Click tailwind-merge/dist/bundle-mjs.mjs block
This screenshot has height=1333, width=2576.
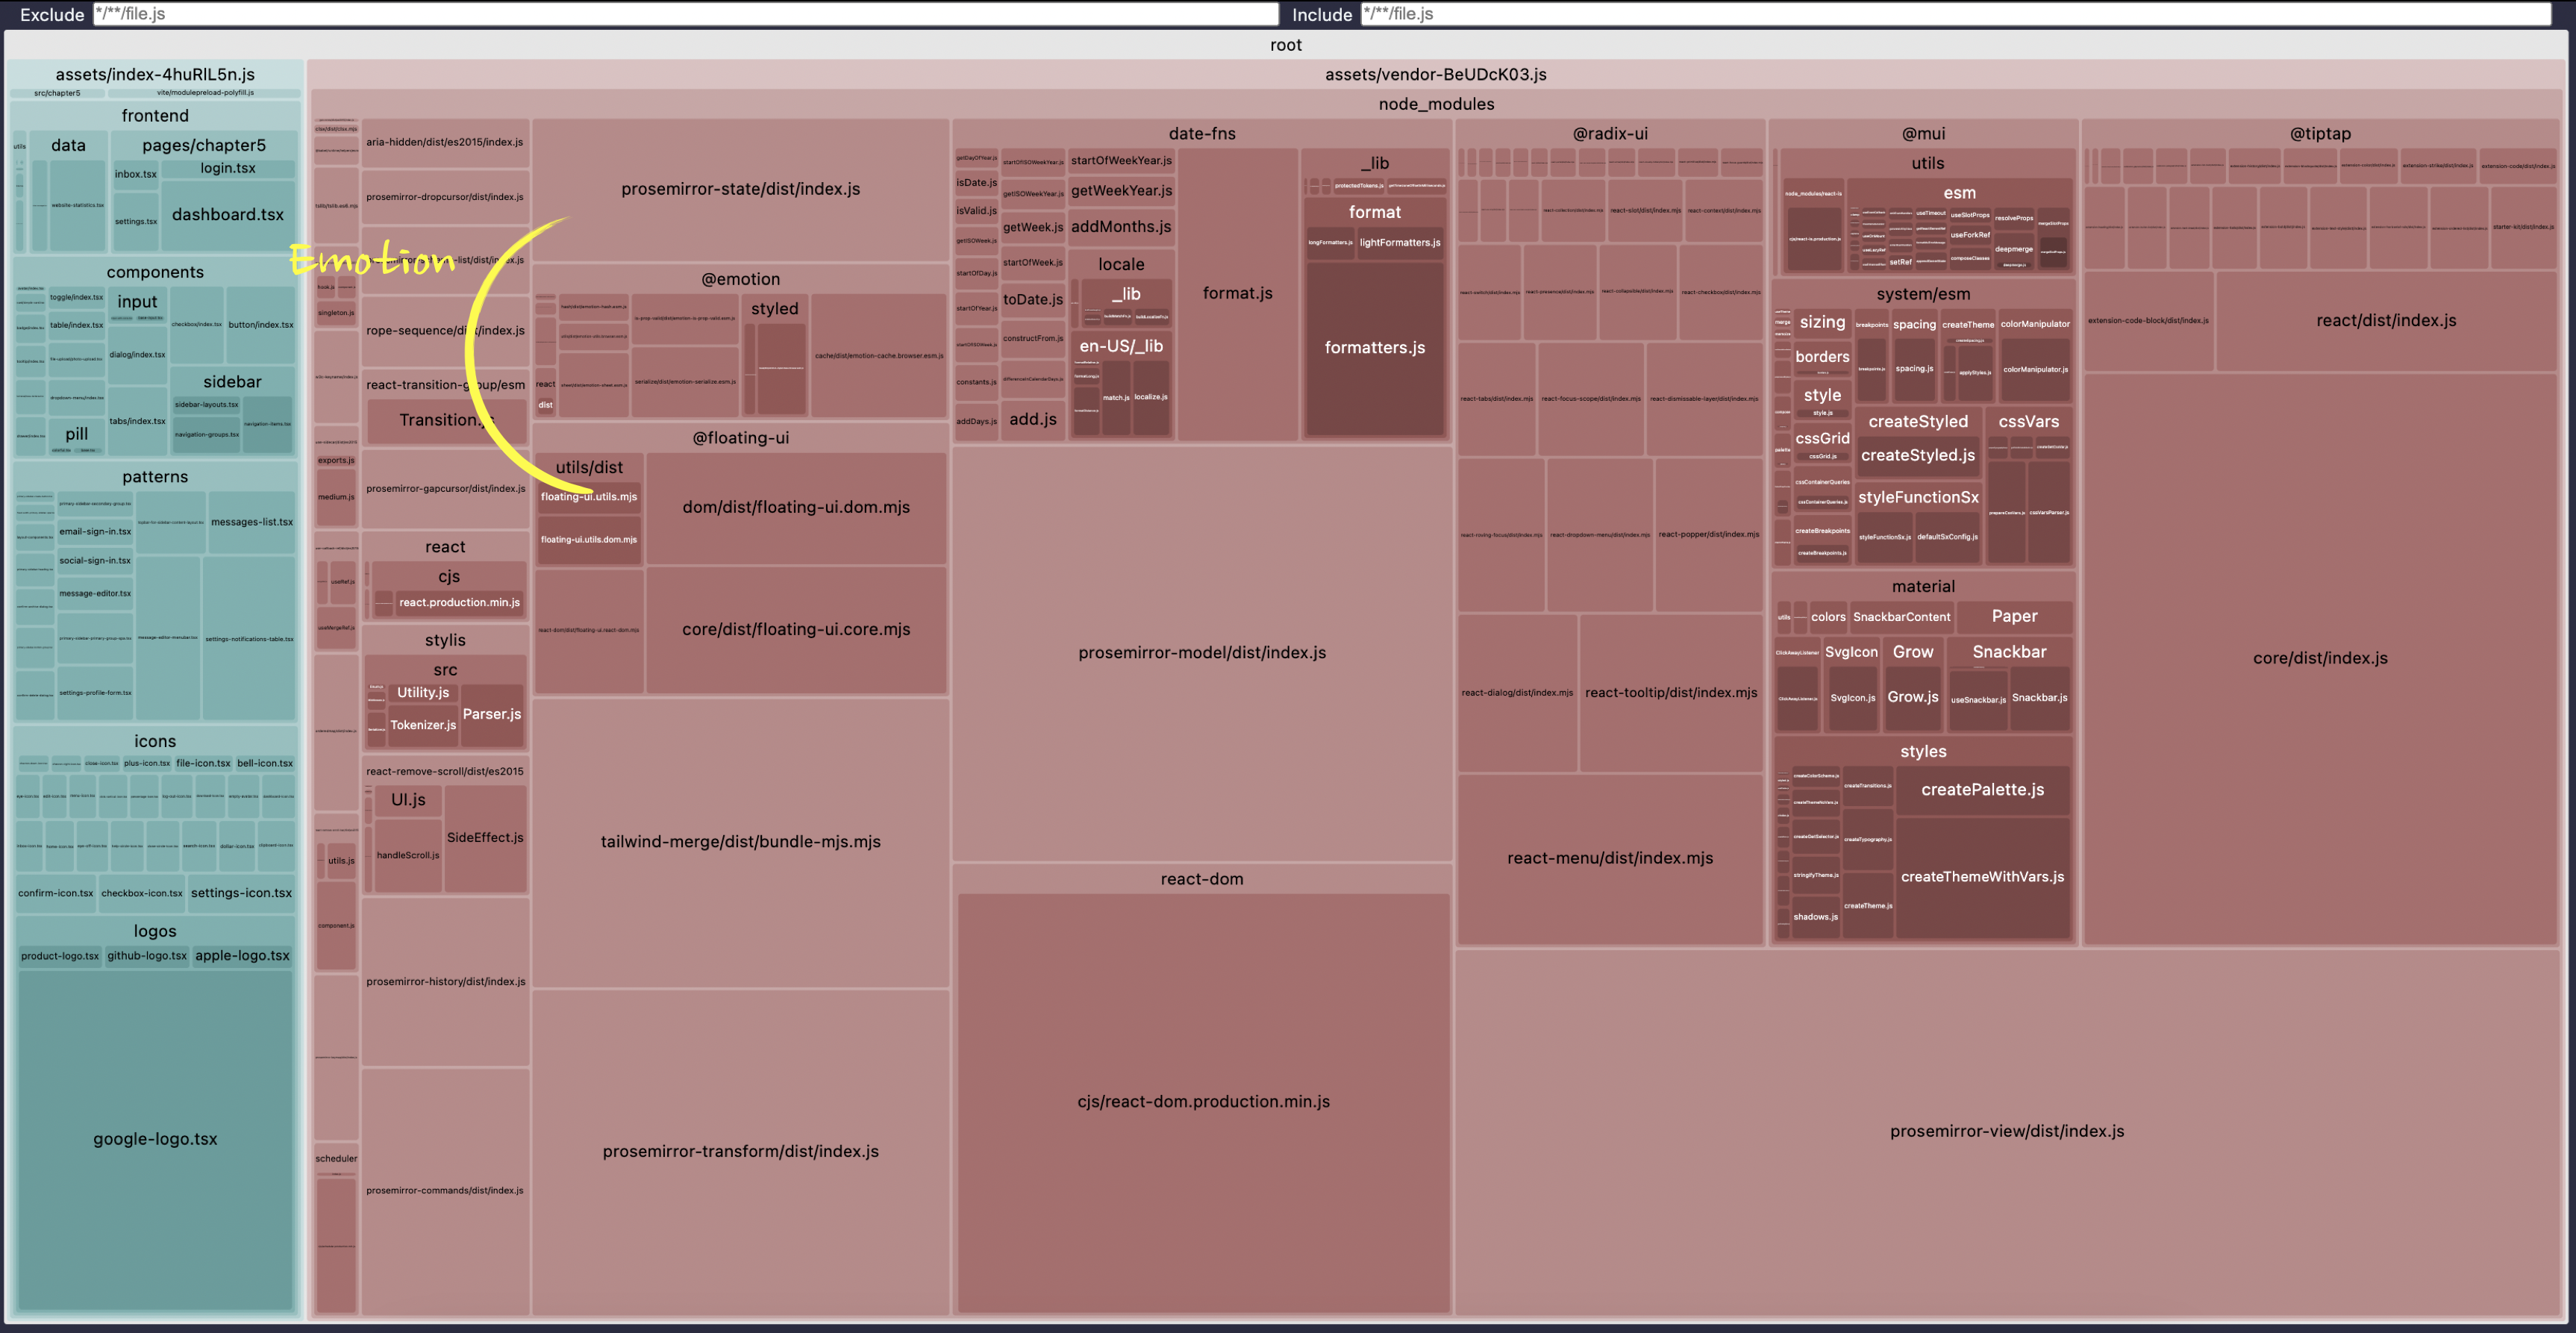click(740, 842)
